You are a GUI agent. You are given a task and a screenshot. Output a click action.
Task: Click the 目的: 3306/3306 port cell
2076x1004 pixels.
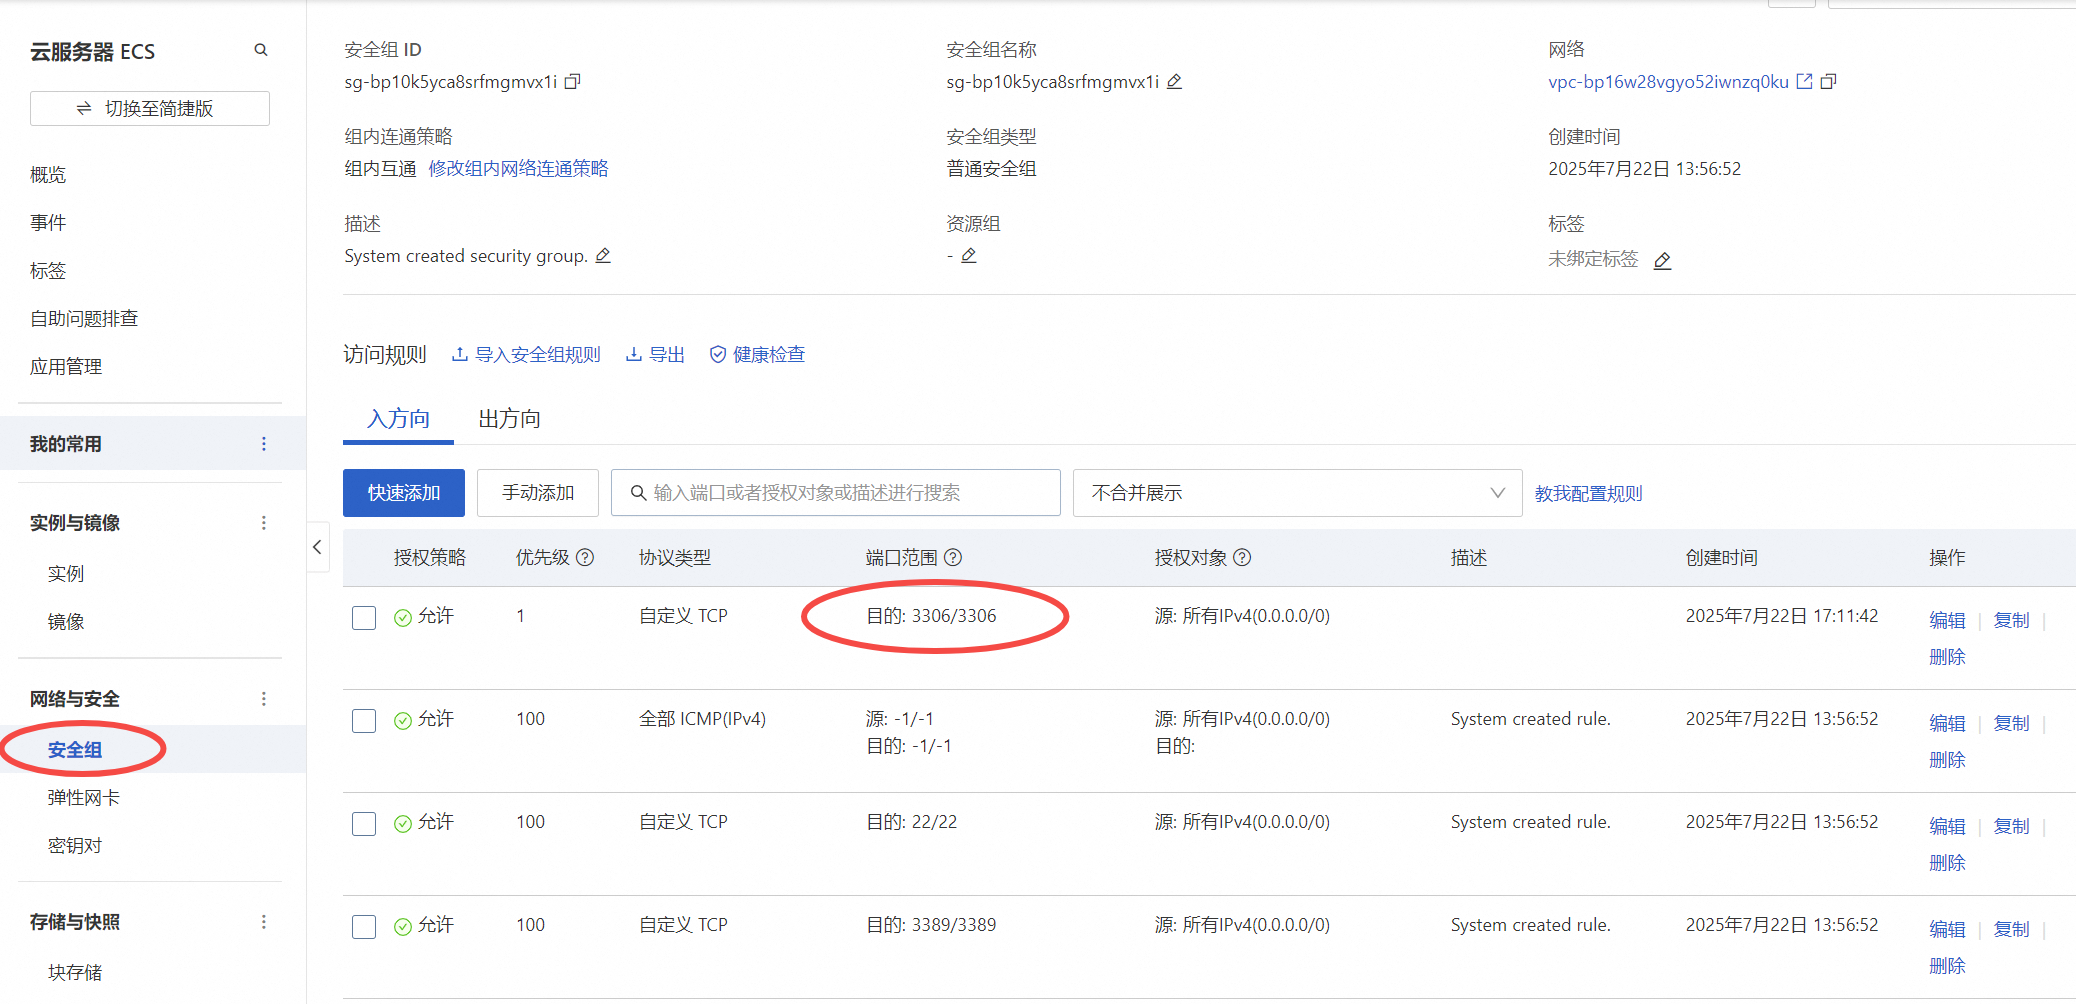931,616
